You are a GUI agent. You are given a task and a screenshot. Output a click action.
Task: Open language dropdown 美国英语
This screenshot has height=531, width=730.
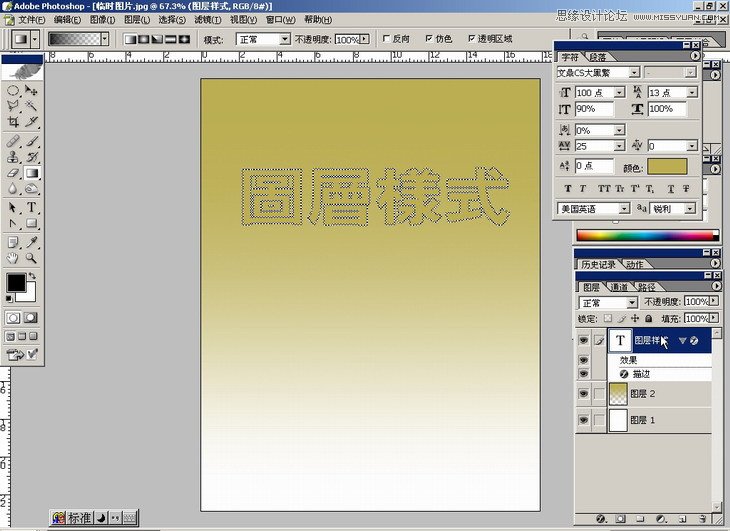tap(624, 208)
